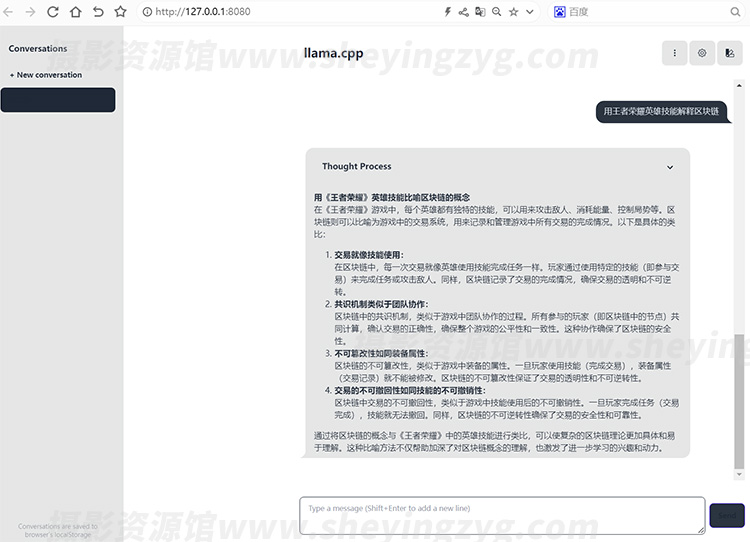Click the browser back arrow
Image resolution: width=750 pixels, height=542 pixels.
(x=8, y=12)
